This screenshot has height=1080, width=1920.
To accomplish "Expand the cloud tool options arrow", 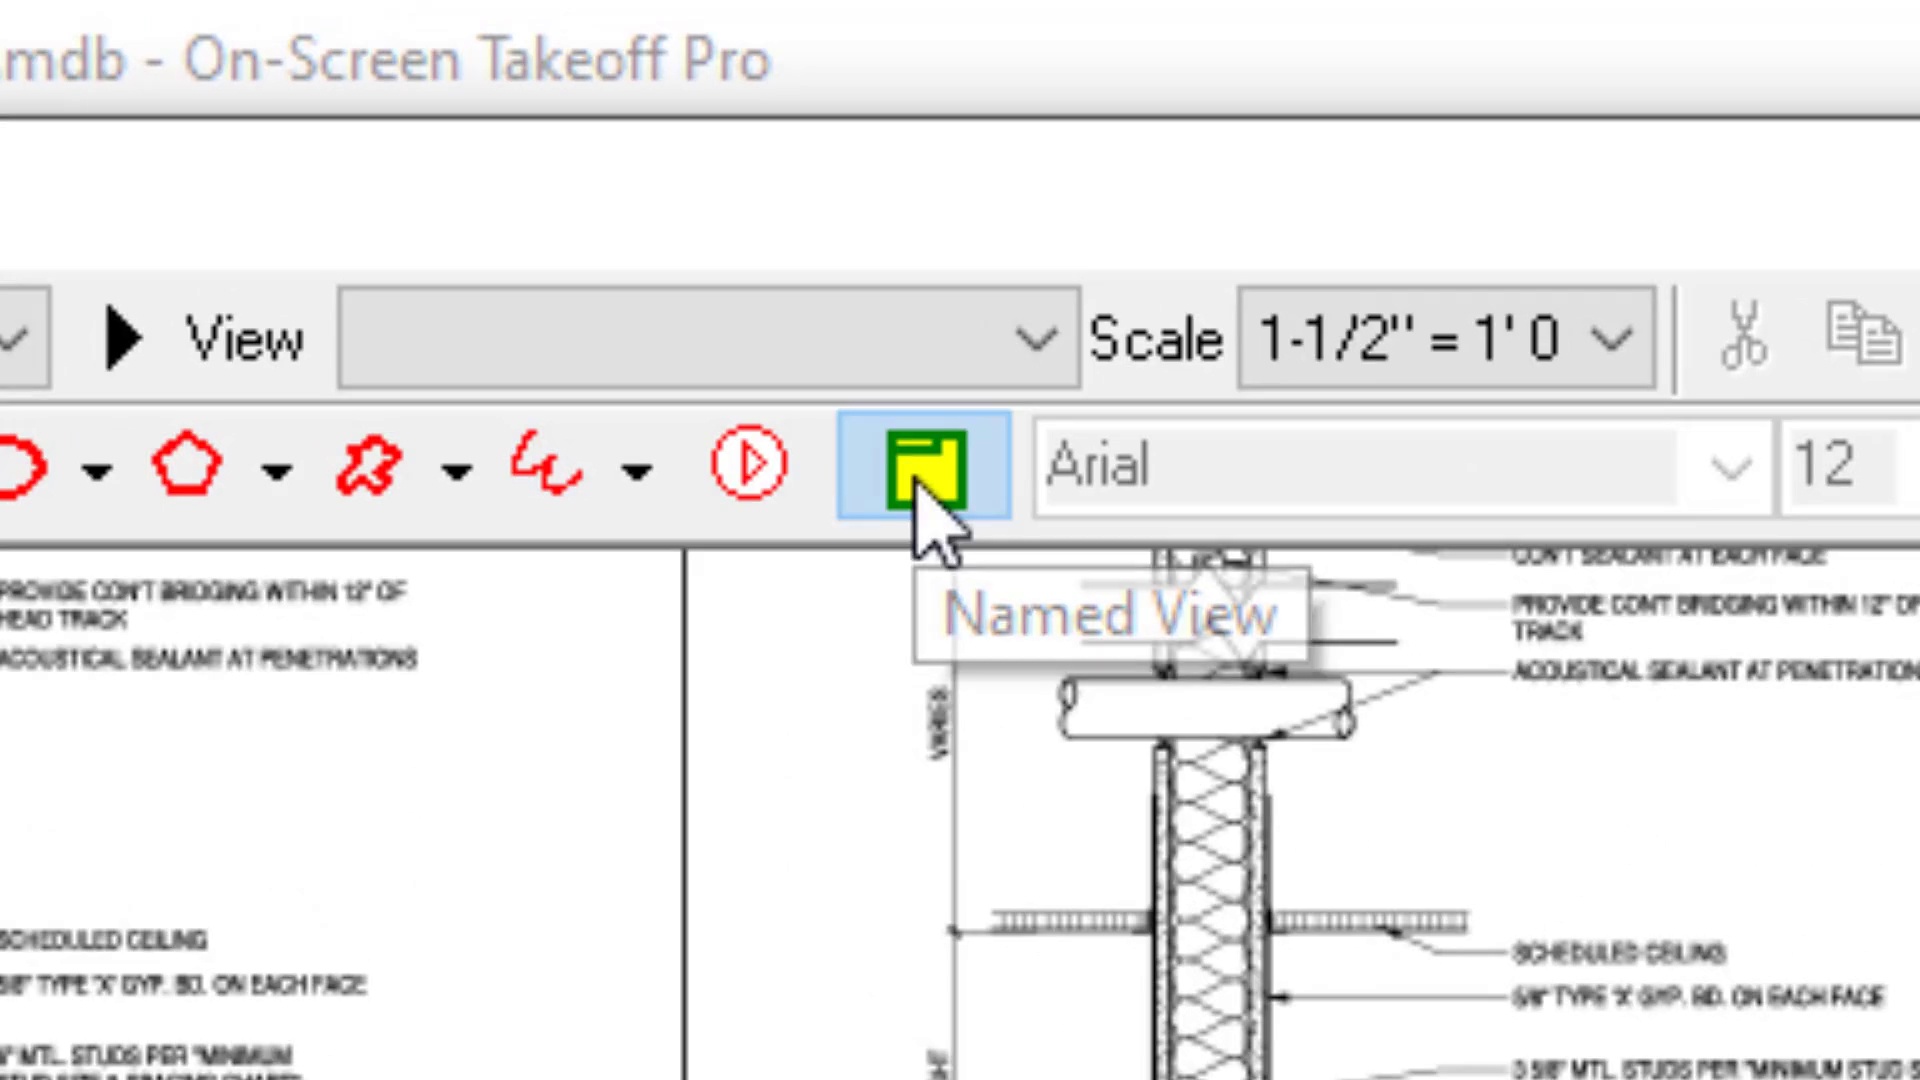I will click(x=457, y=470).
